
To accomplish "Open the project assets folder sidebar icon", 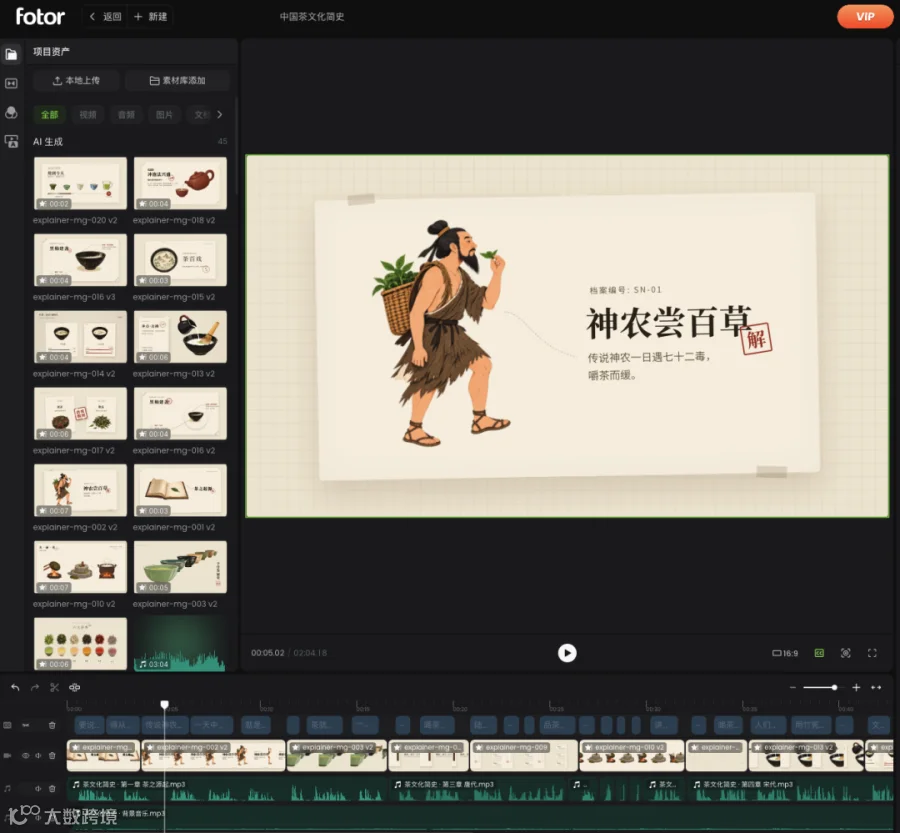I will pos(11,55).
